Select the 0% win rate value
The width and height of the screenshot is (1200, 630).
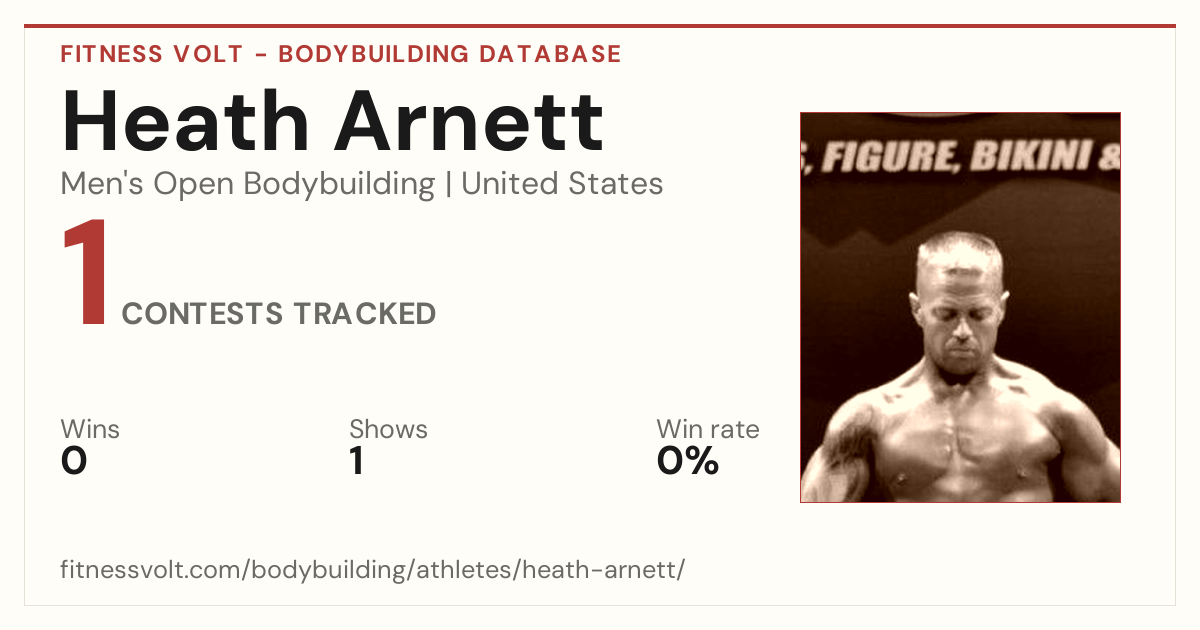(x=688, y=461)
